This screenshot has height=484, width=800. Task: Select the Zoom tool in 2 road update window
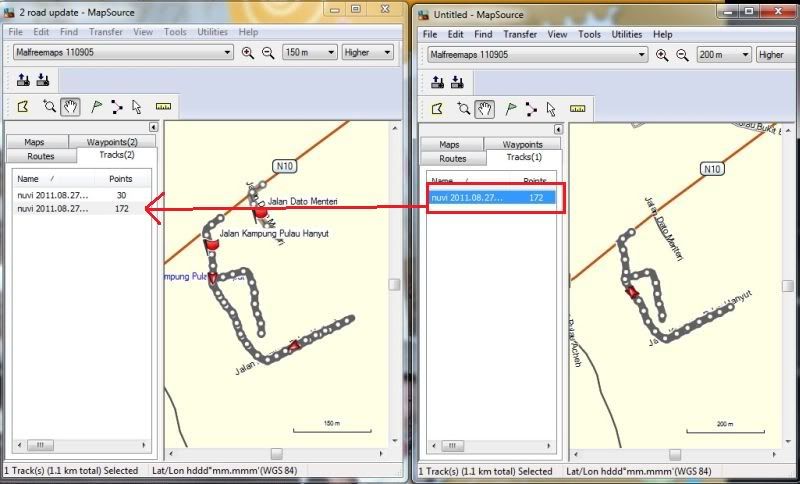[x=49, y=107]
